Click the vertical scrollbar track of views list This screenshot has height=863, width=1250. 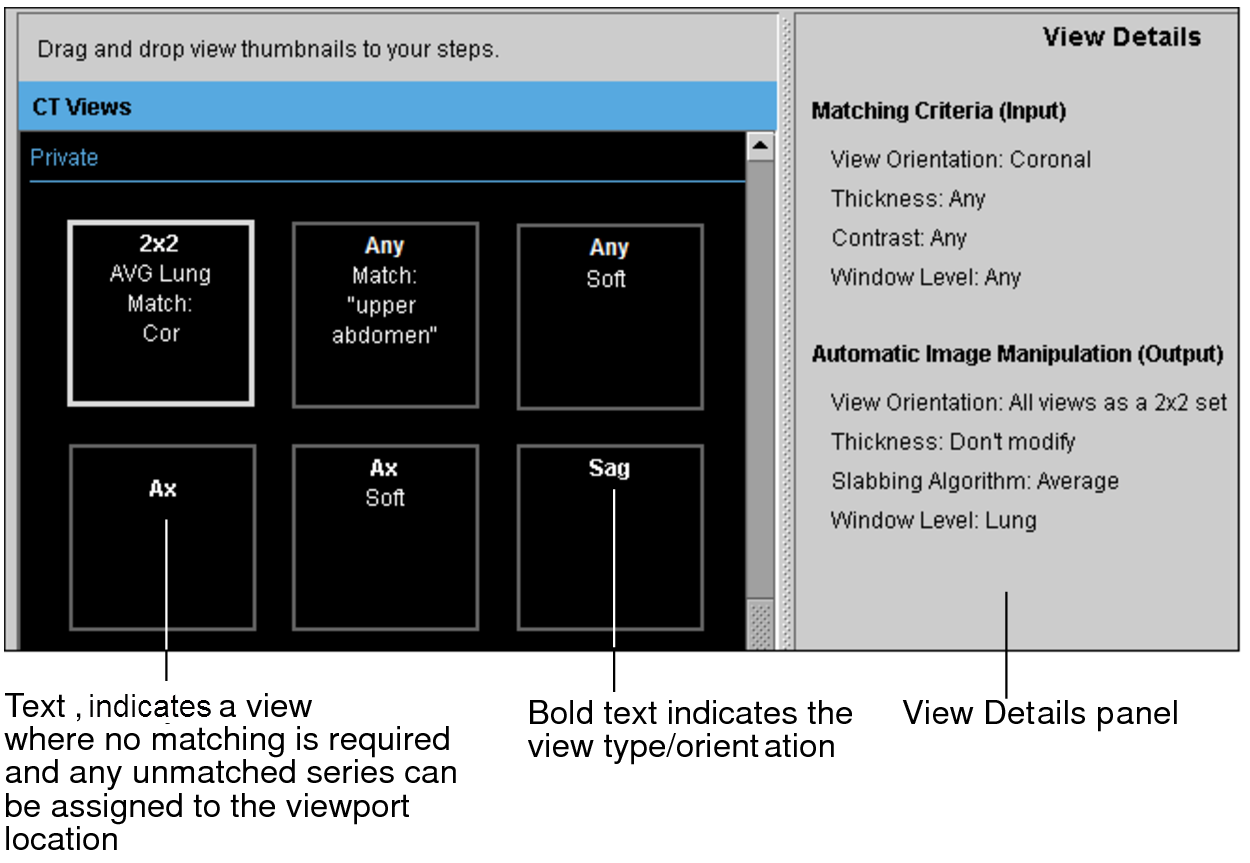(761, 400)
